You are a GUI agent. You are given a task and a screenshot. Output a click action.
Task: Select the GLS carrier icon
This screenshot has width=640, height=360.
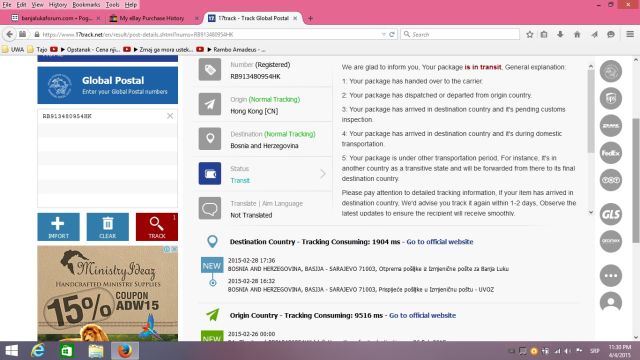pos(611,214)
